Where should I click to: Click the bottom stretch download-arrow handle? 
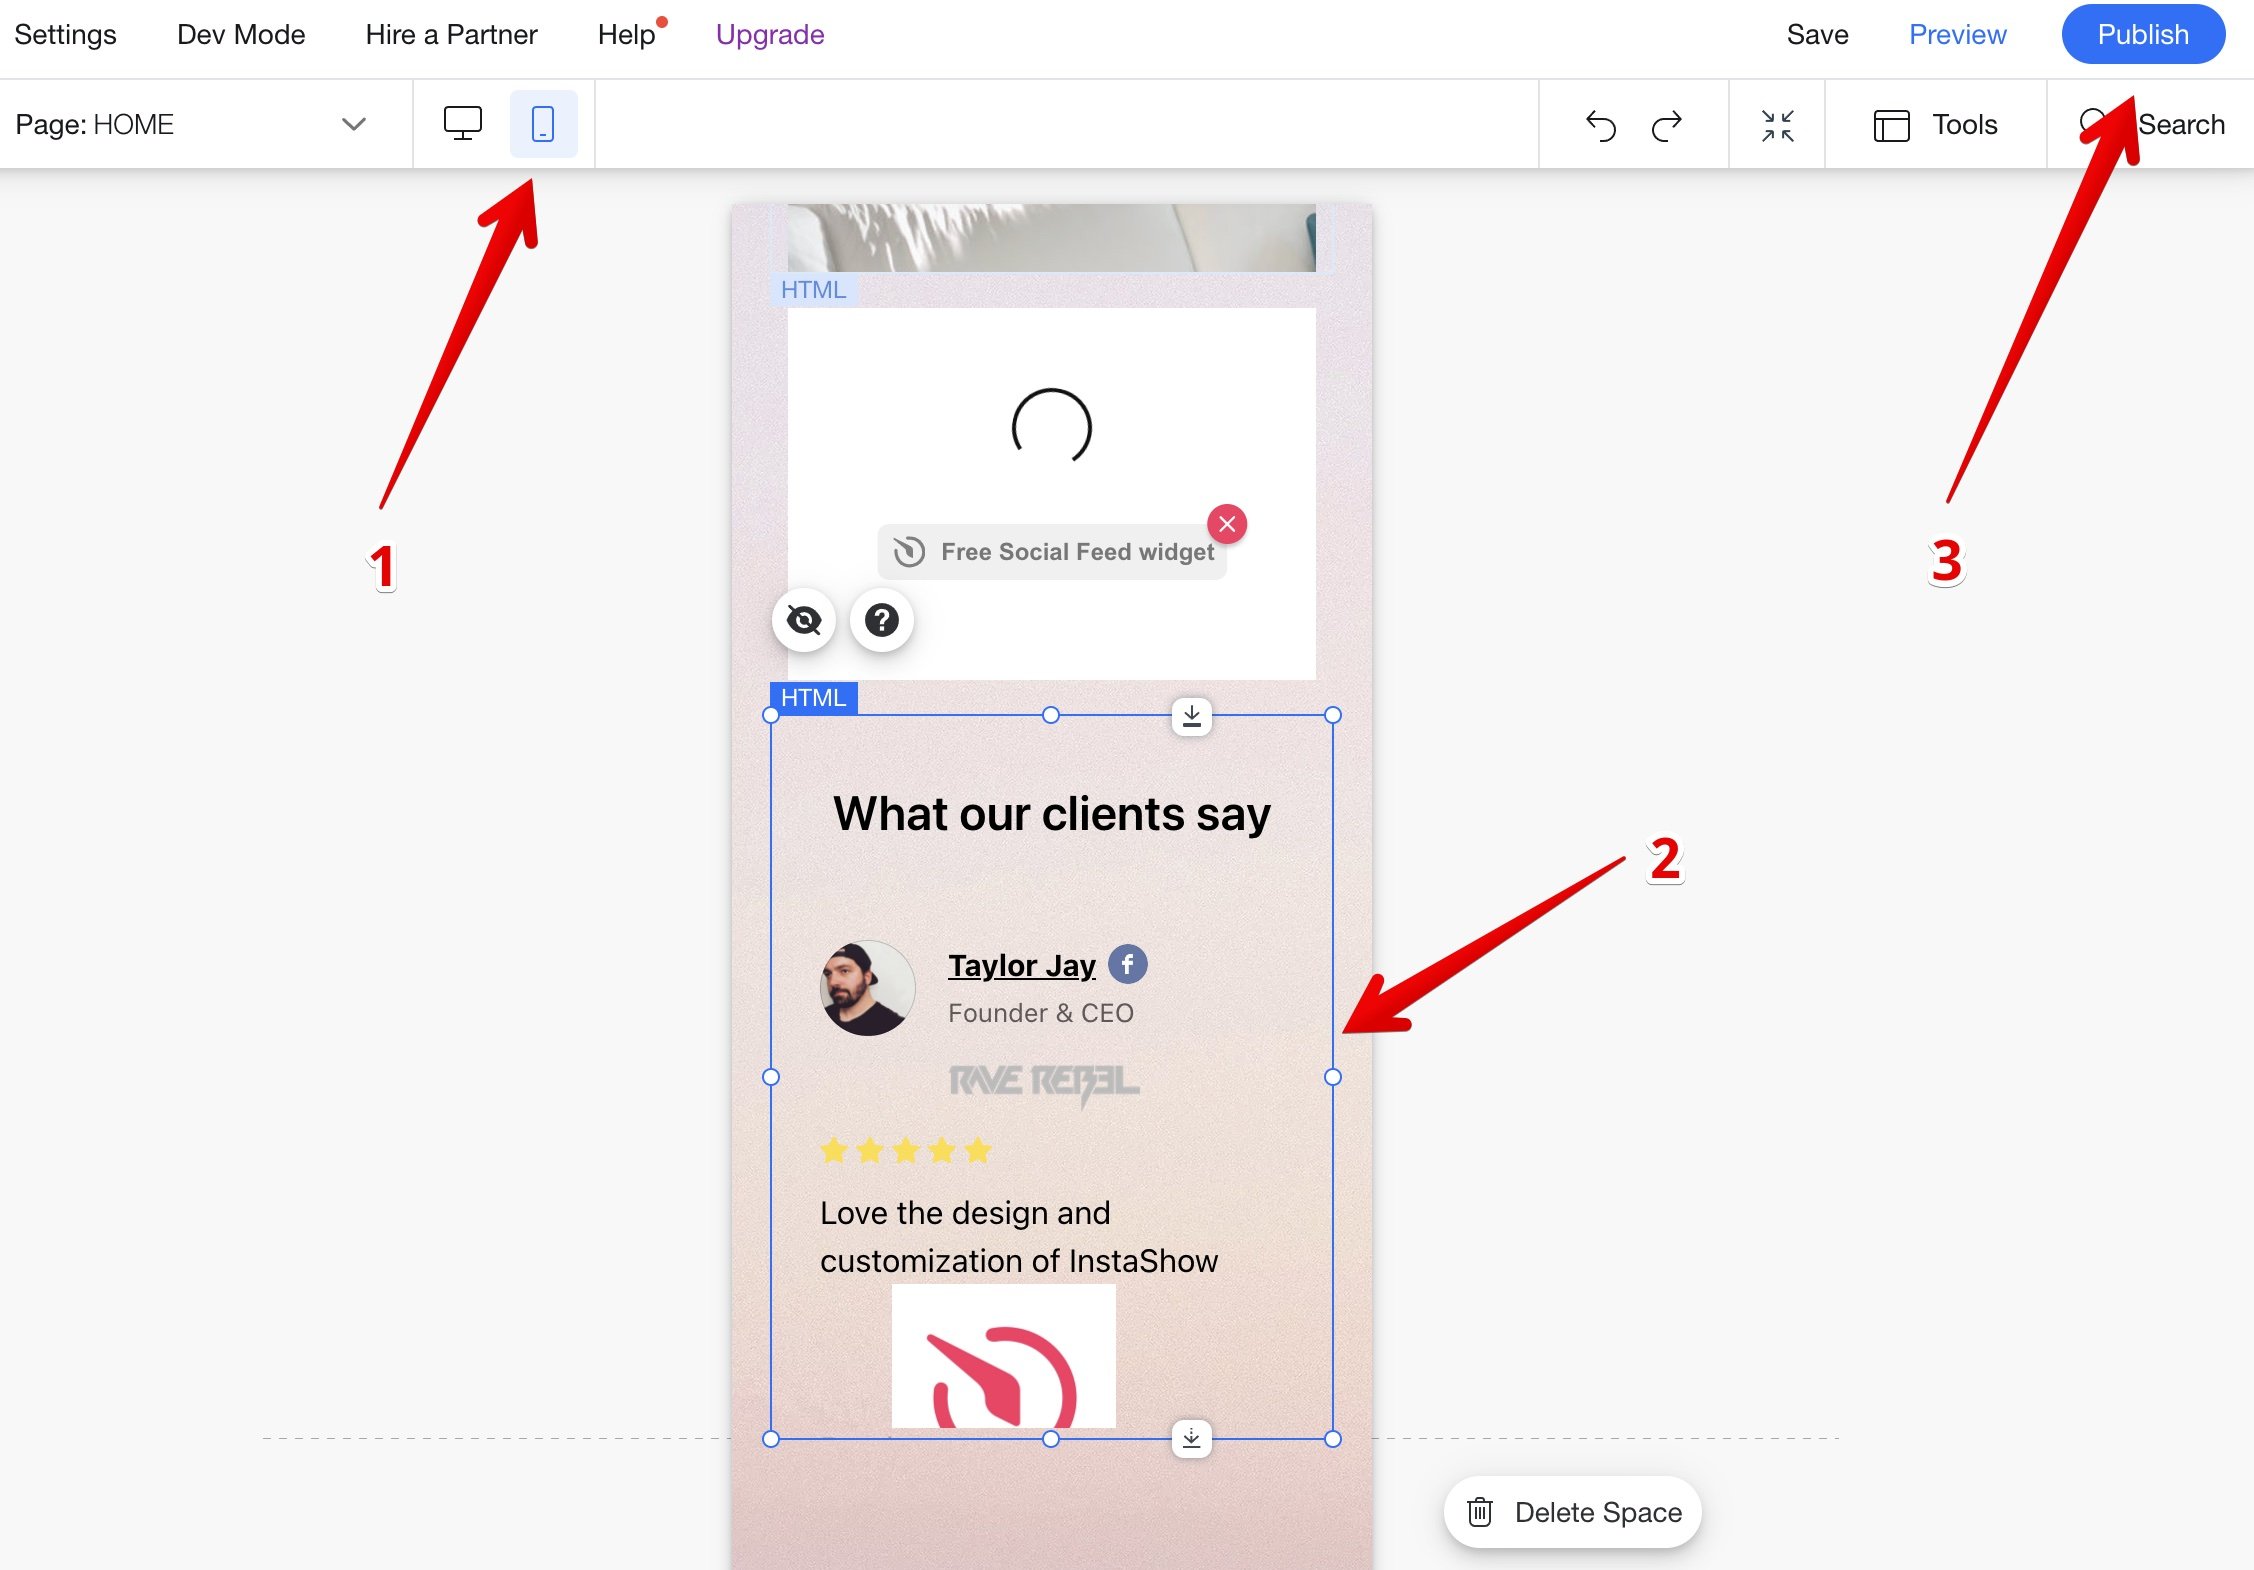[1191, 1438]
